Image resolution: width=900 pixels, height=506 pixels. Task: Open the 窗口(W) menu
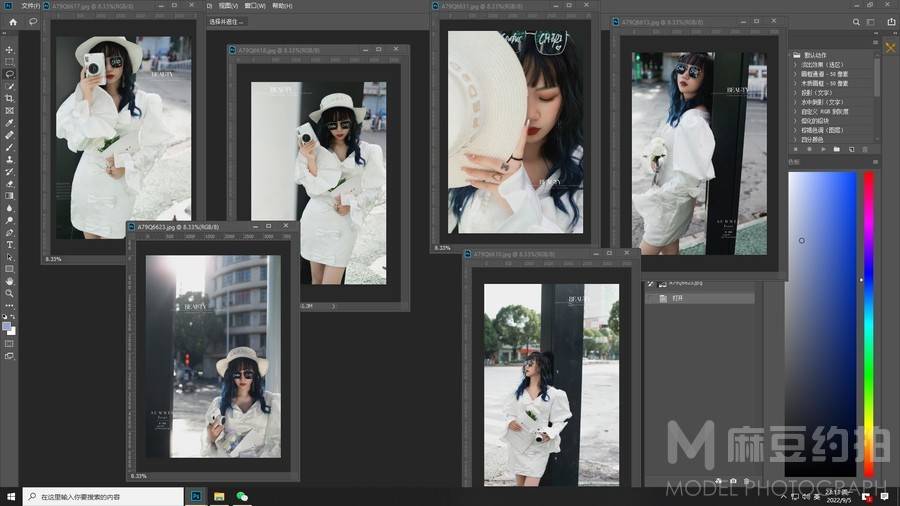tap(255, 6)
